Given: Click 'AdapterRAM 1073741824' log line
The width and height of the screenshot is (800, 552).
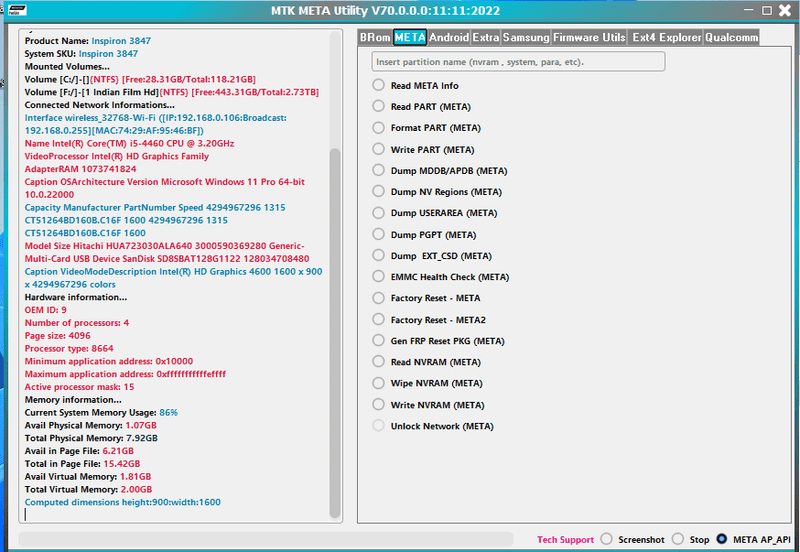Looking at the screenshot, I should coord(81,169).
